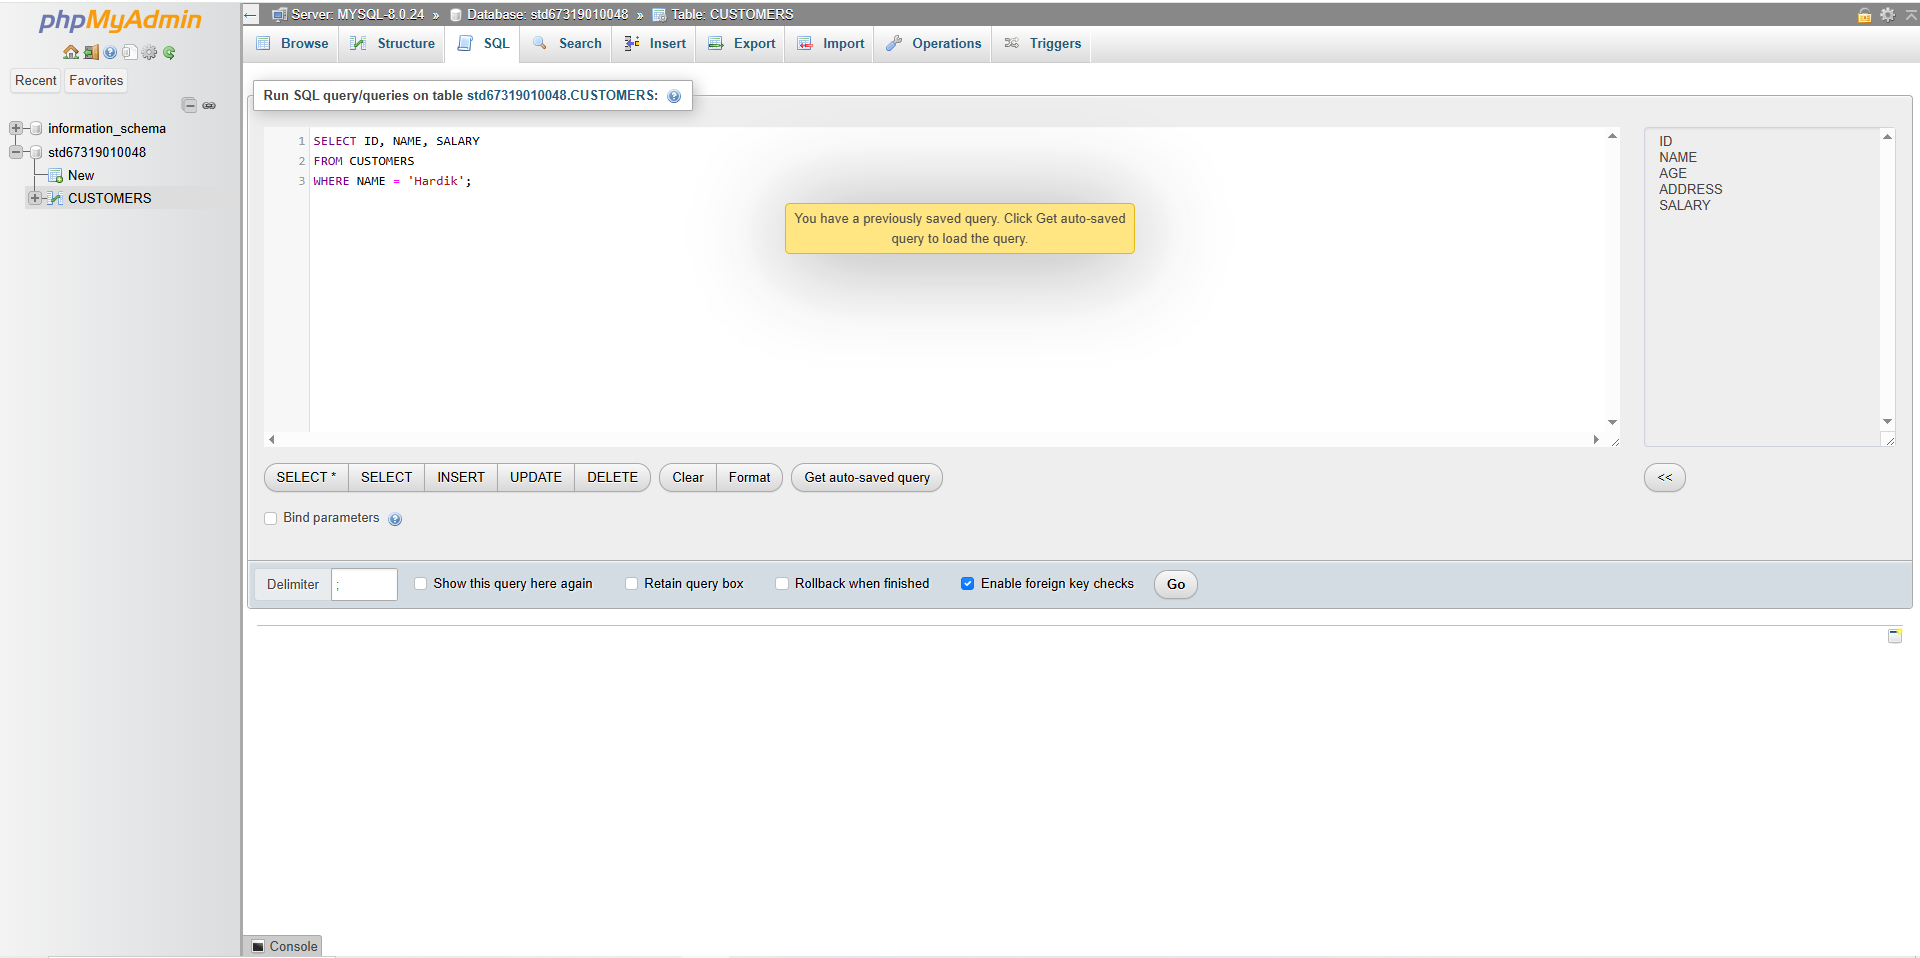Open navigation panel settings gear icon
The image size is (1920, 958).
coord(149,52)
